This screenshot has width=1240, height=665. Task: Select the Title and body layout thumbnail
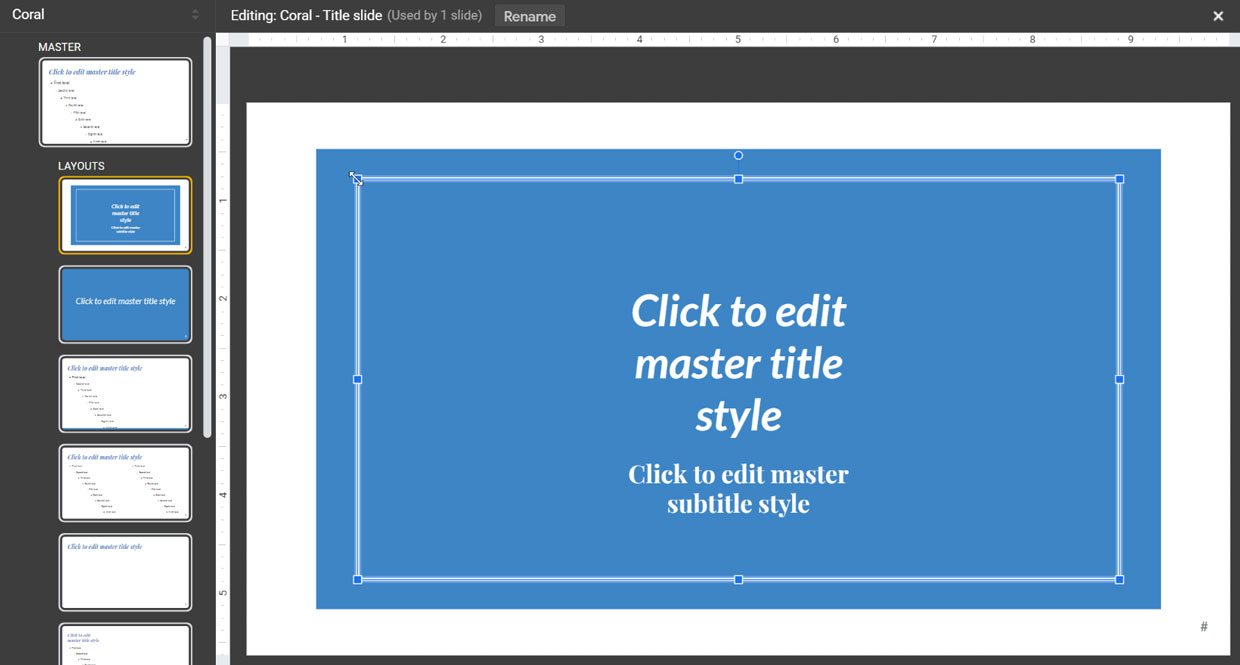click(x=125, y=393)
